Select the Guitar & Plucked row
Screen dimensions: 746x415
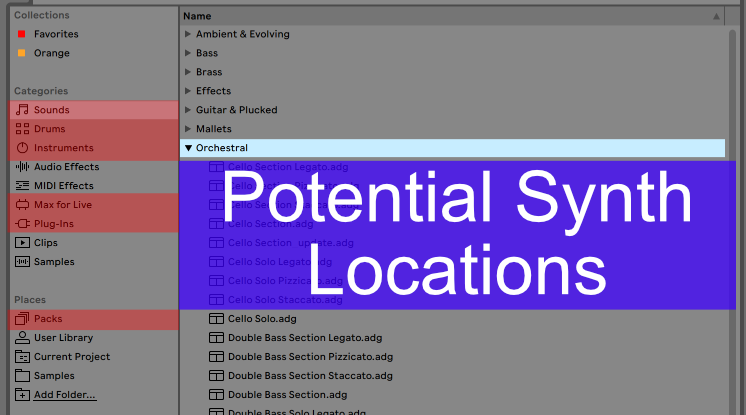click(x=452, y=109)
